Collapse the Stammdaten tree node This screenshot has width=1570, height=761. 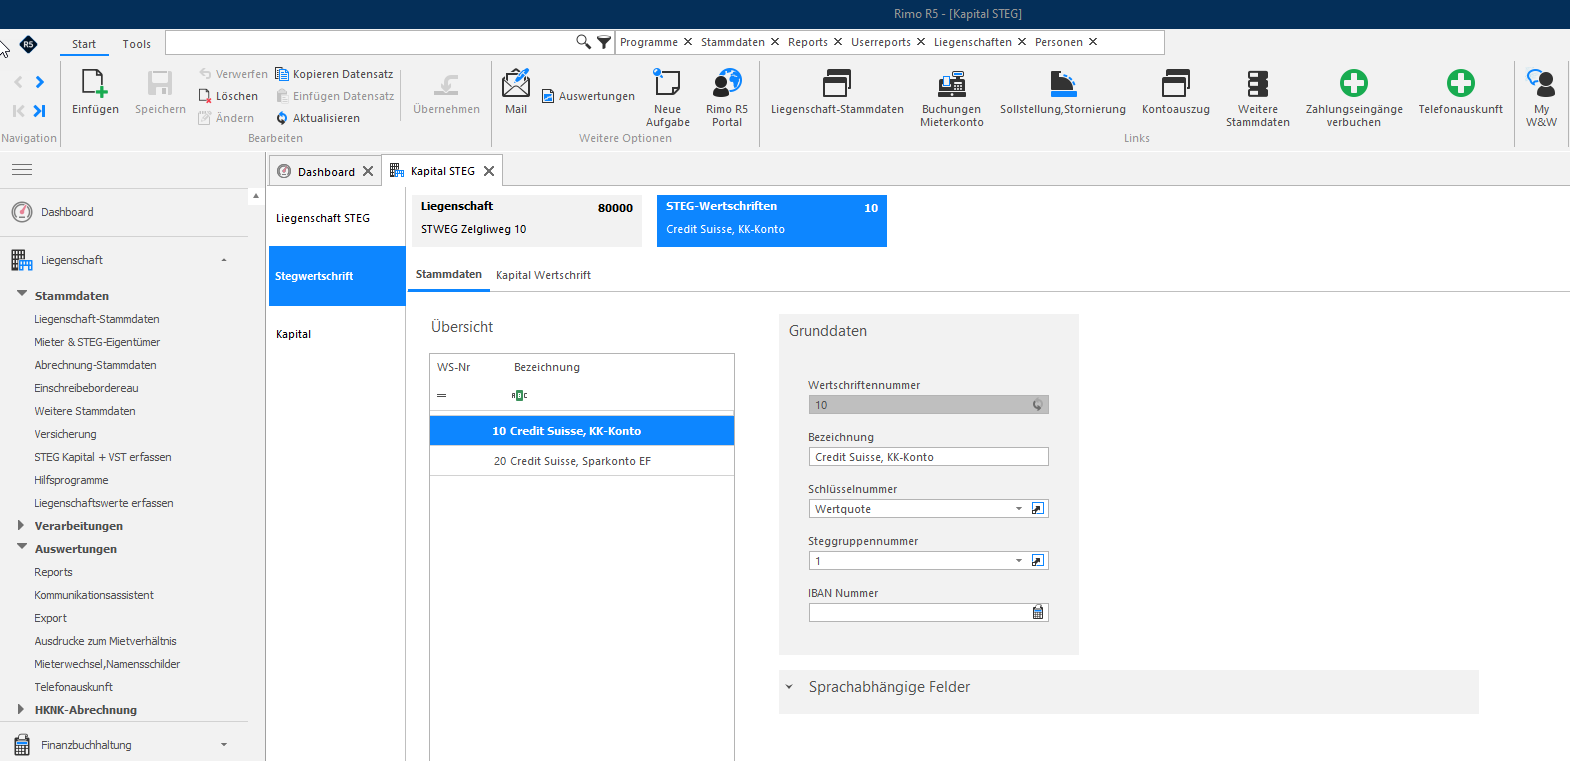point(22,294)
